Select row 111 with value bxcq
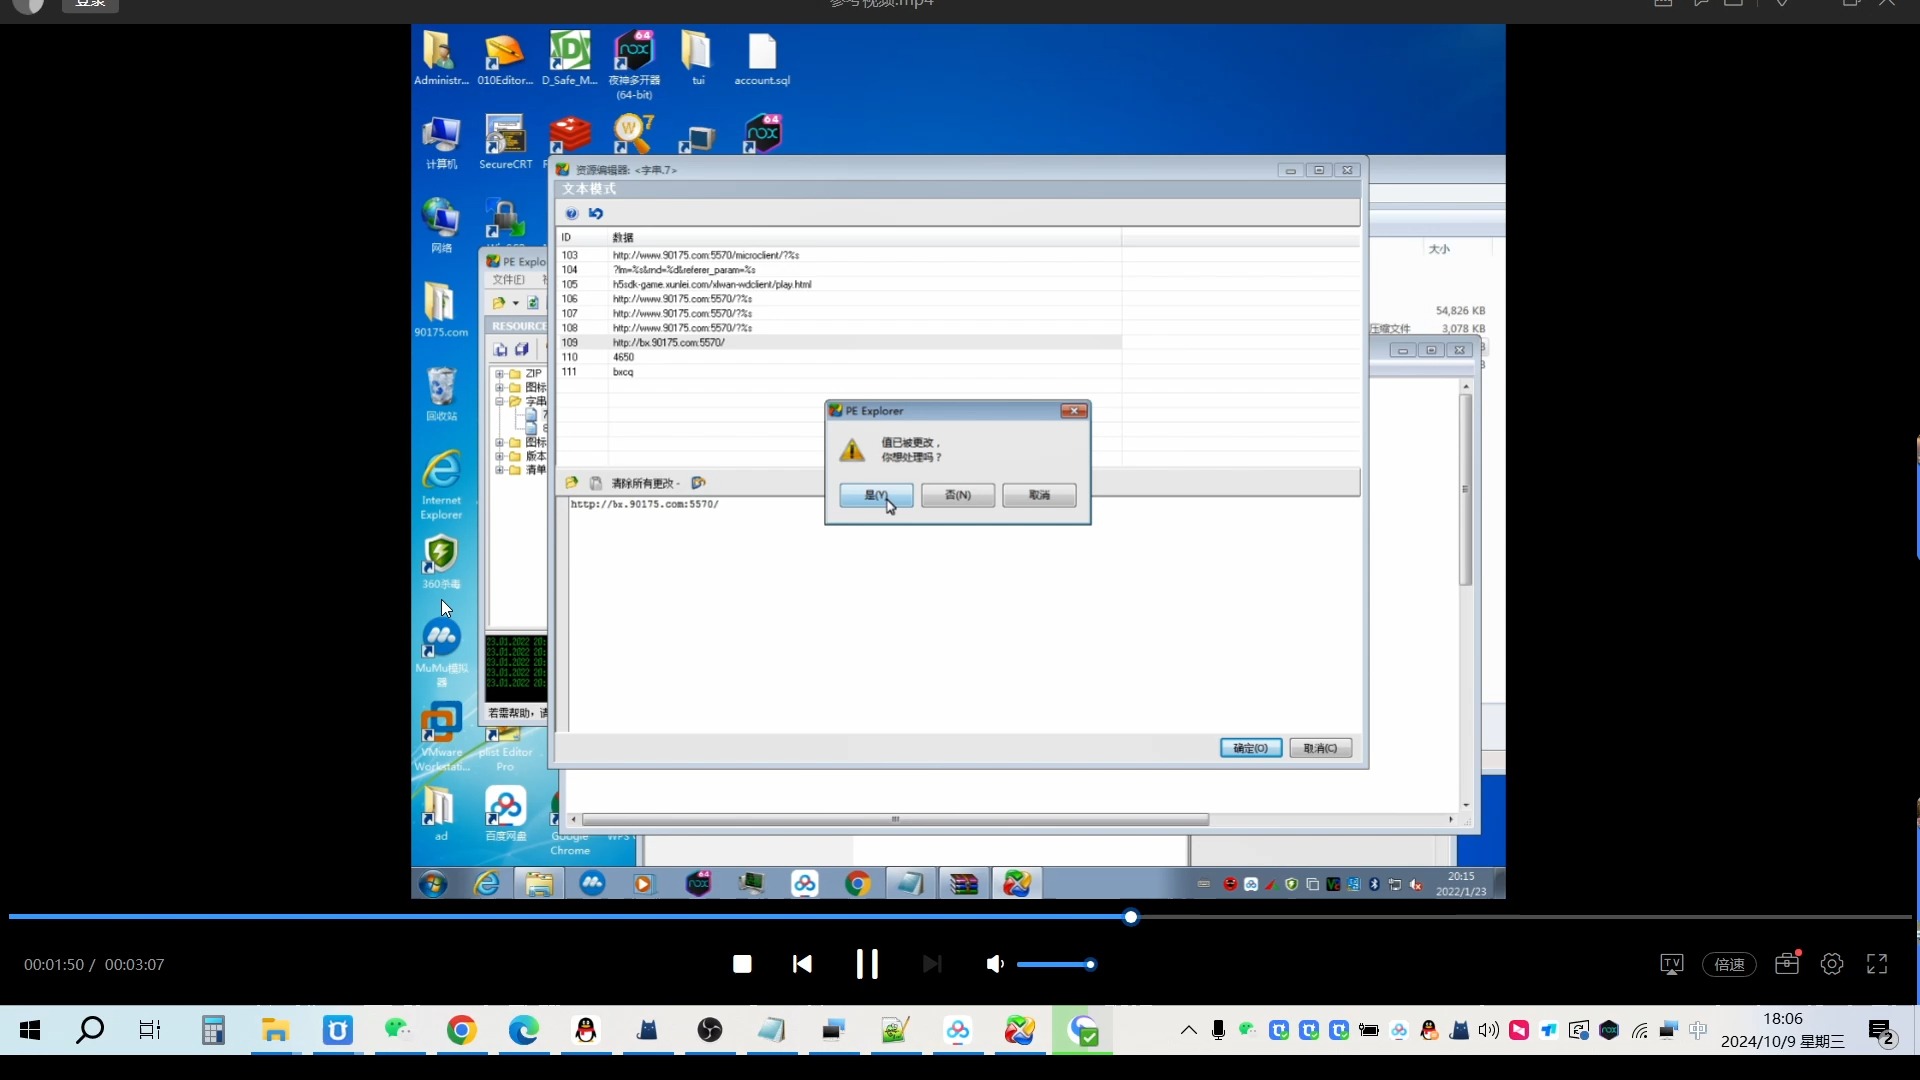1920x1080 pixels. (x=840, y=372)
